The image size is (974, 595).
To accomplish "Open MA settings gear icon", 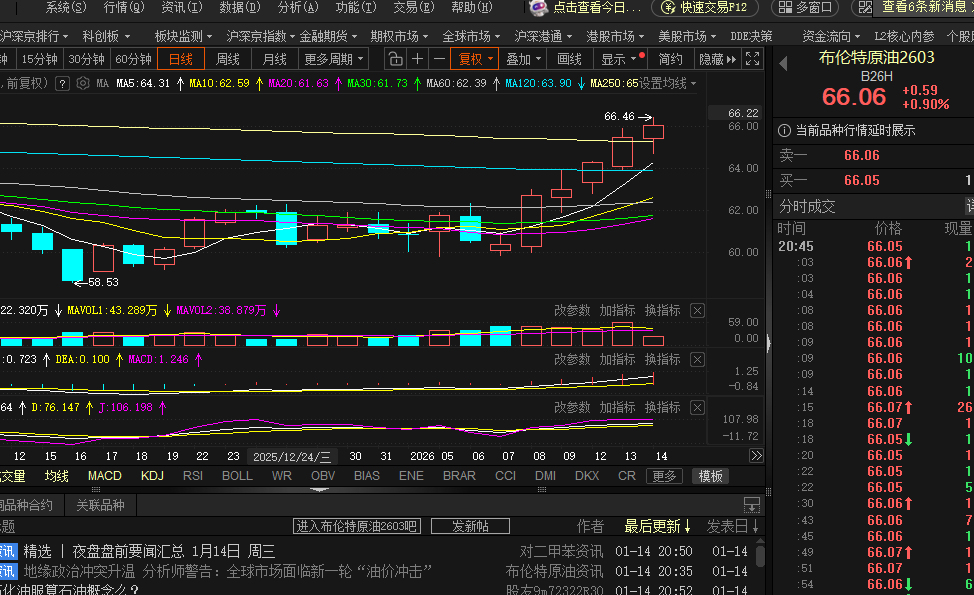I will click(83, 83).
